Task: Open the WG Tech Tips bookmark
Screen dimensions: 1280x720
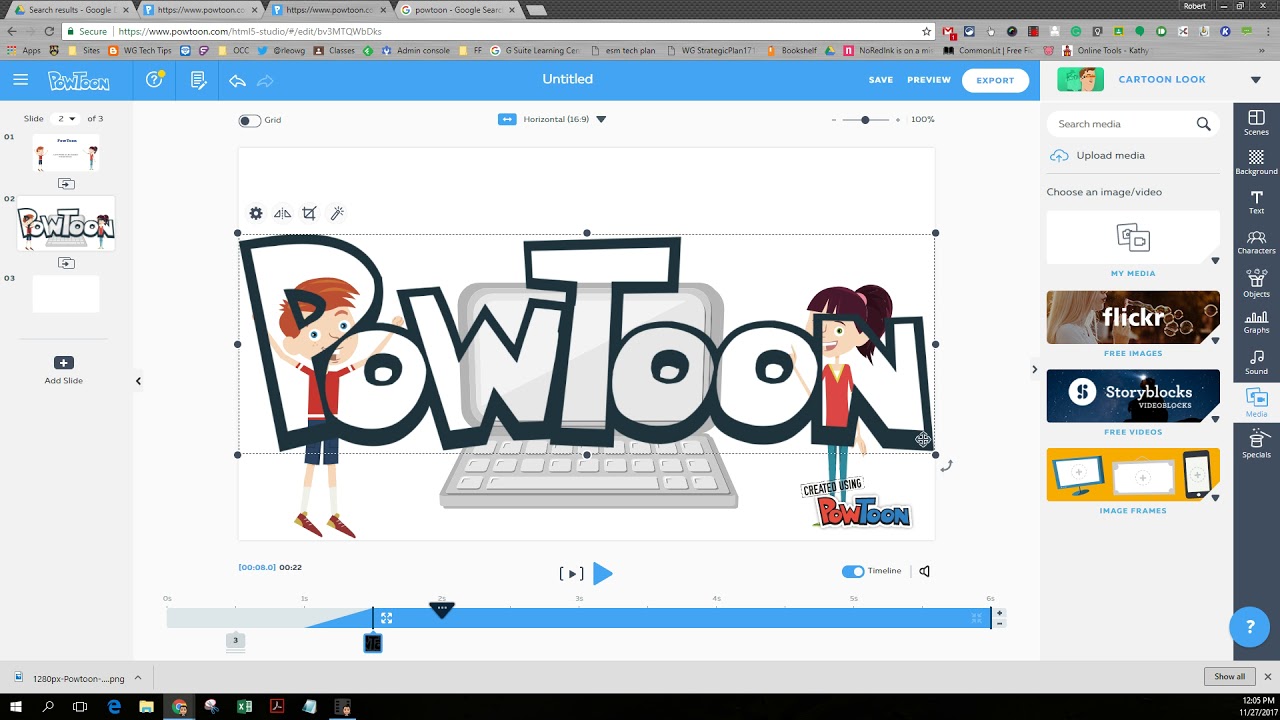Action: point(140,50)
